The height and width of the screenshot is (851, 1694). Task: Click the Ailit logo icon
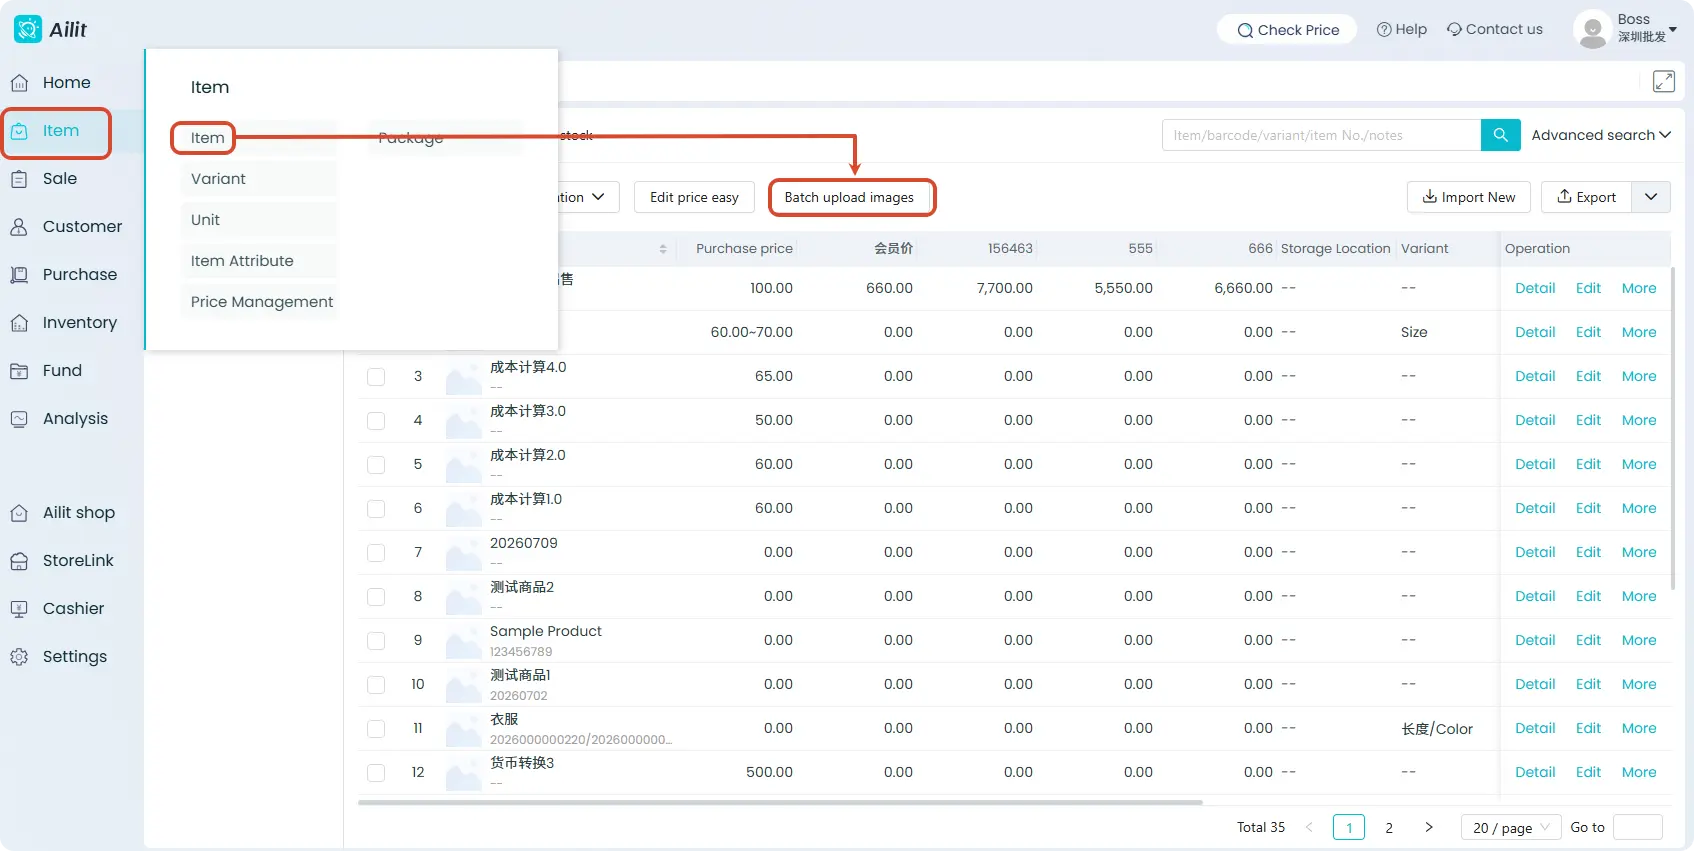[28, 29]
